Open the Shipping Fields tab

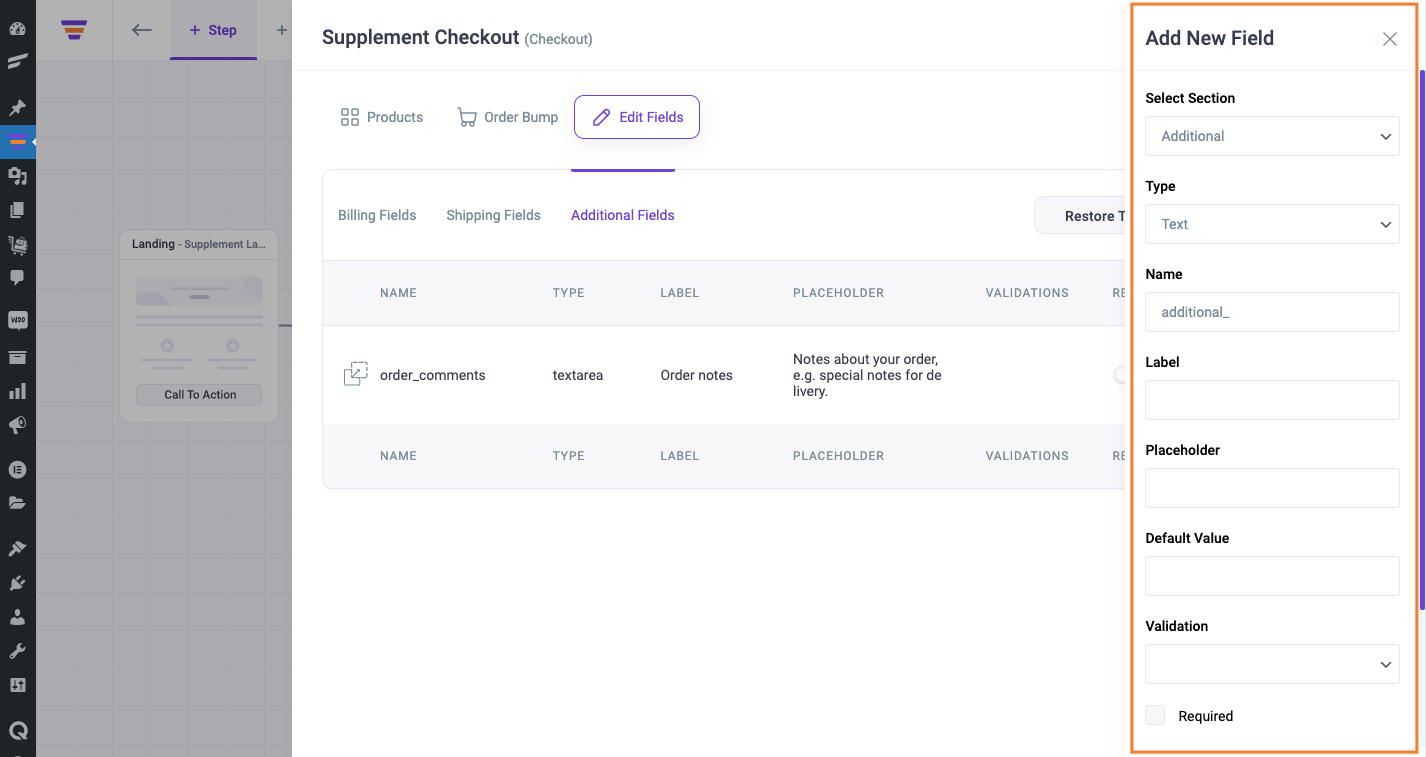tap(493, 215)
